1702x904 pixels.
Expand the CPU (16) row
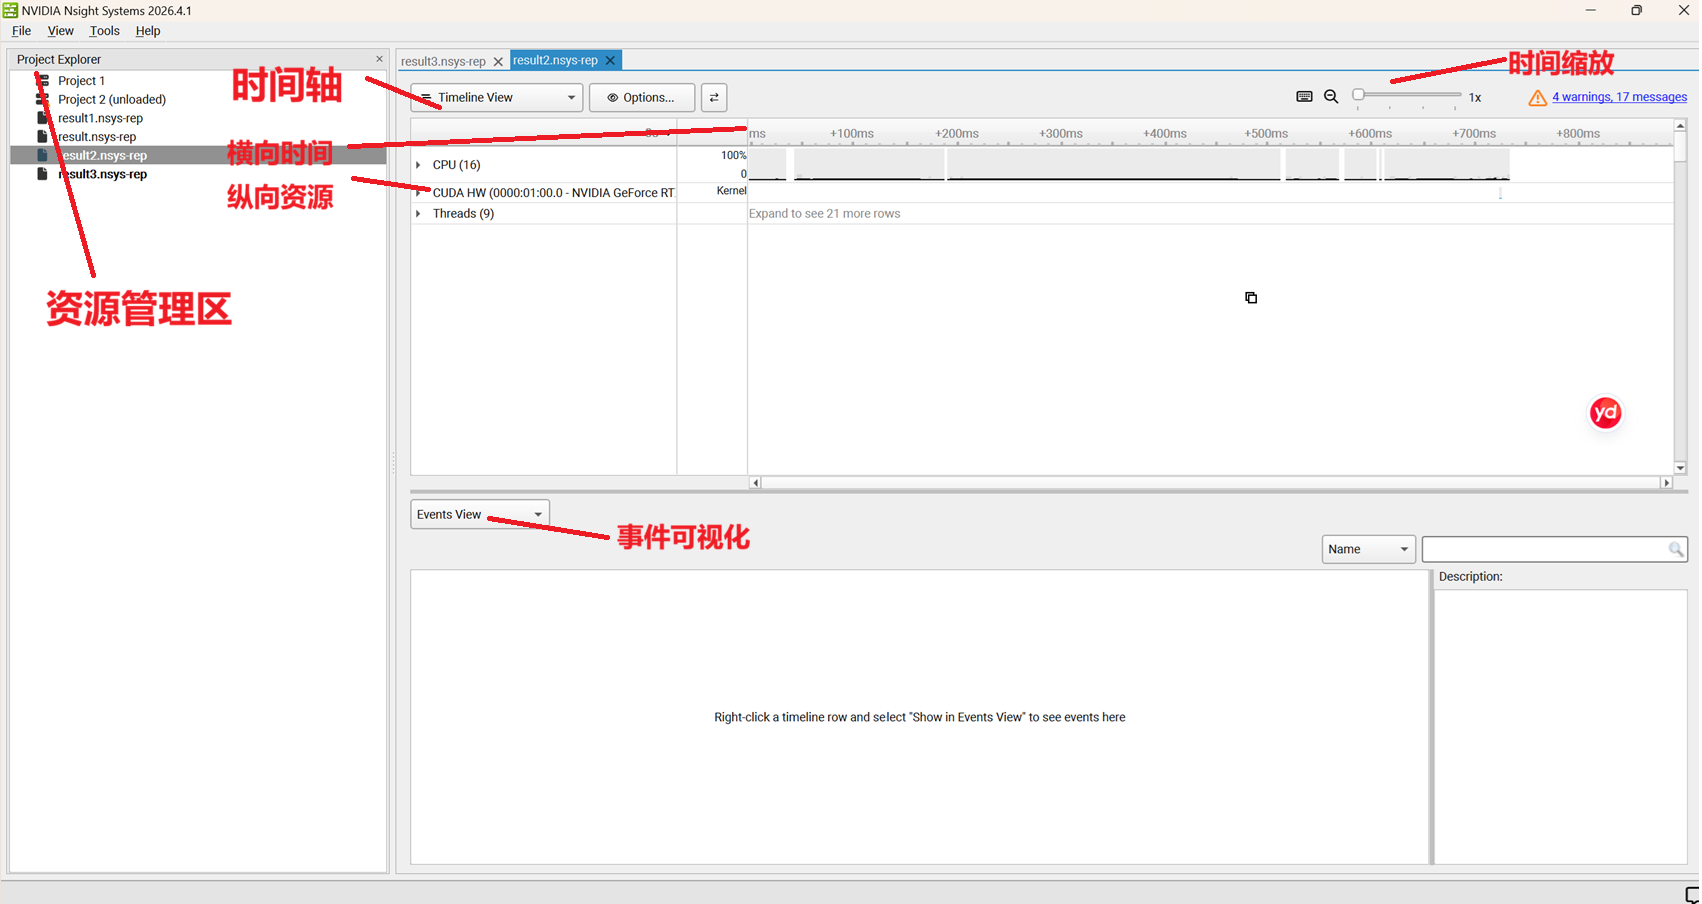418,165
